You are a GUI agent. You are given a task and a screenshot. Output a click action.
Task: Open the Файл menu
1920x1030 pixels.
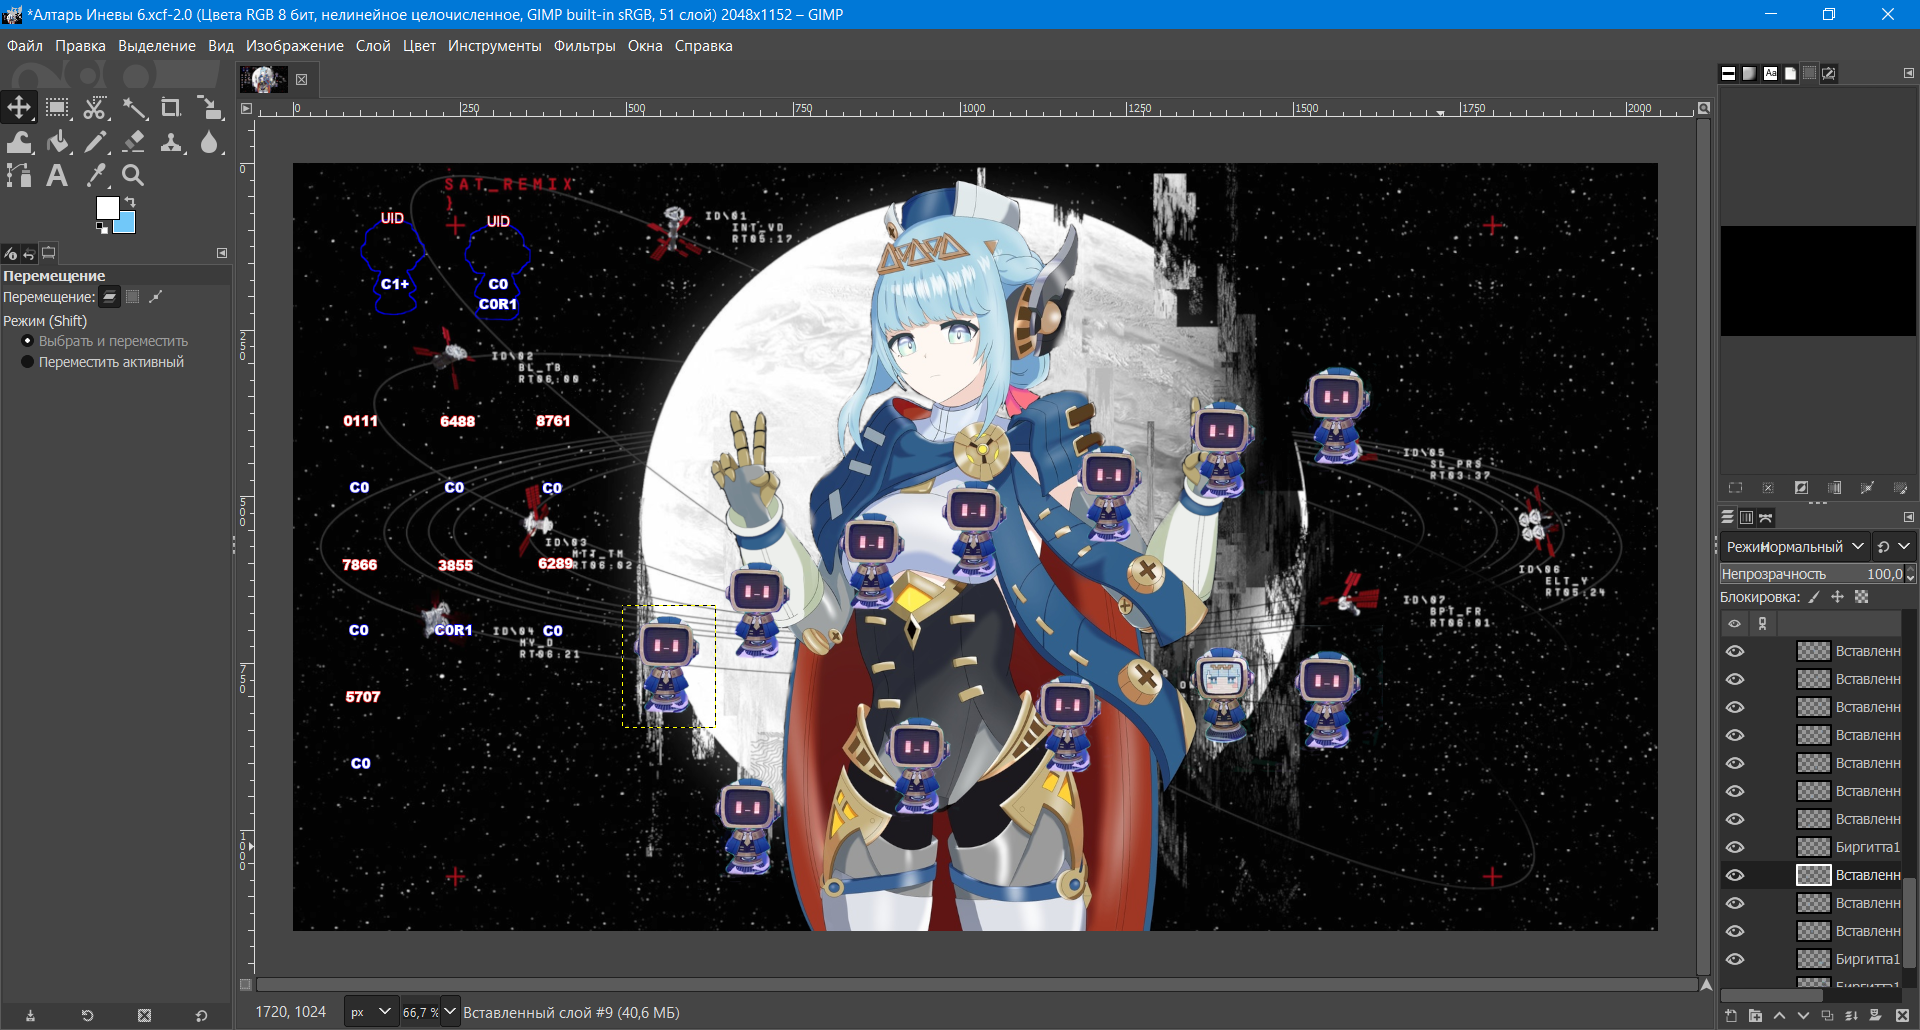pos(25,46)
